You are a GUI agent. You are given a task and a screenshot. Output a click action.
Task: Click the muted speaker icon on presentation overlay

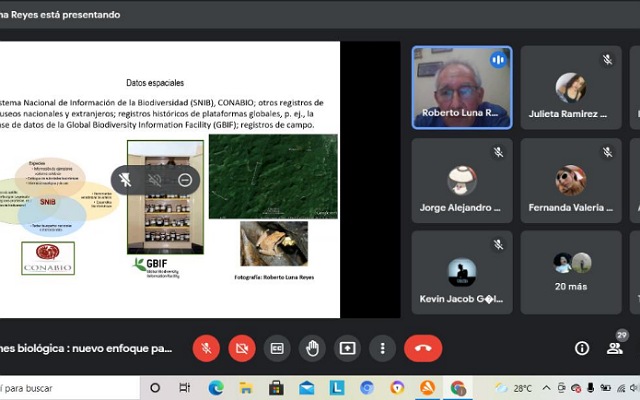[x=155, y=180]
